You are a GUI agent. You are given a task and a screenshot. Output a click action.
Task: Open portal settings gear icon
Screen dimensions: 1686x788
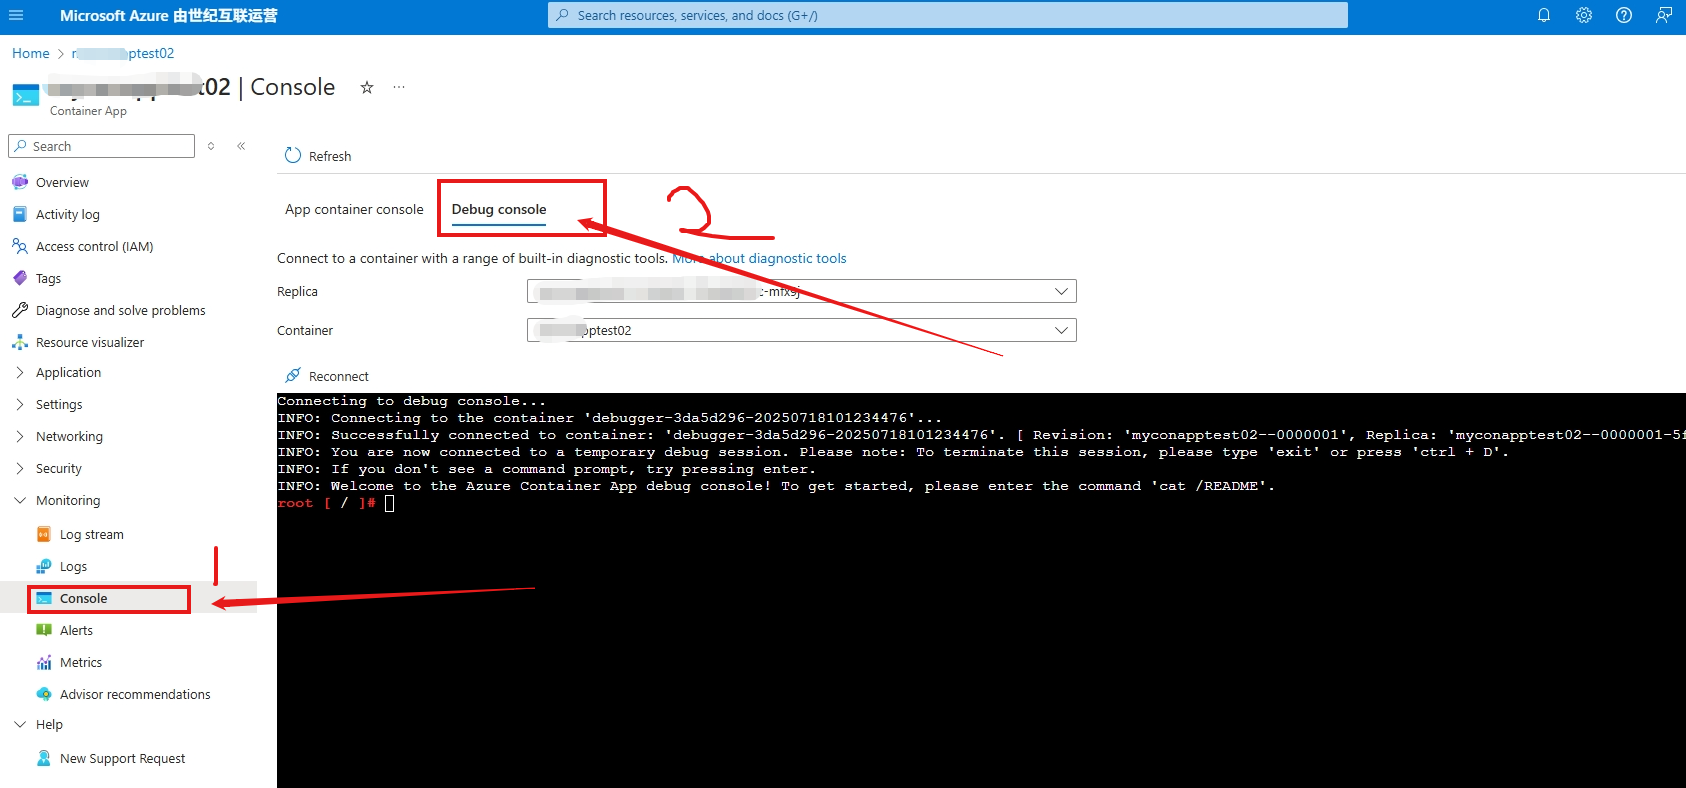pos(1584,15)
